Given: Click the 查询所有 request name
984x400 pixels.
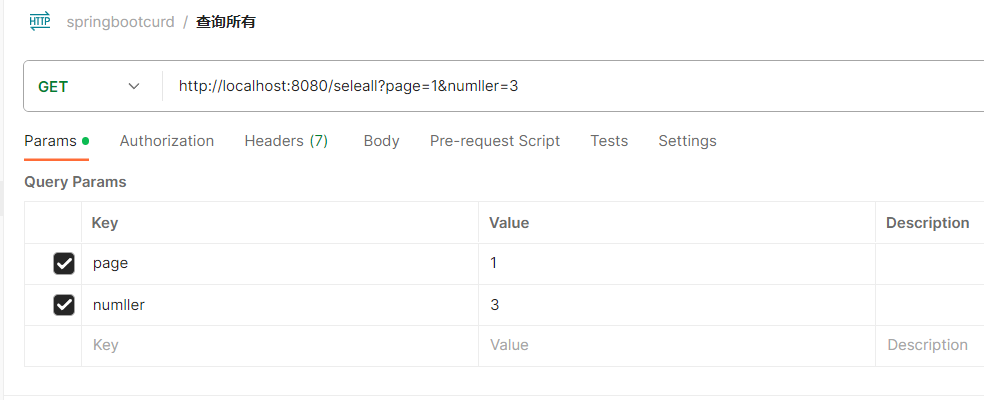Looking at the screenshot, I should 226,21.
